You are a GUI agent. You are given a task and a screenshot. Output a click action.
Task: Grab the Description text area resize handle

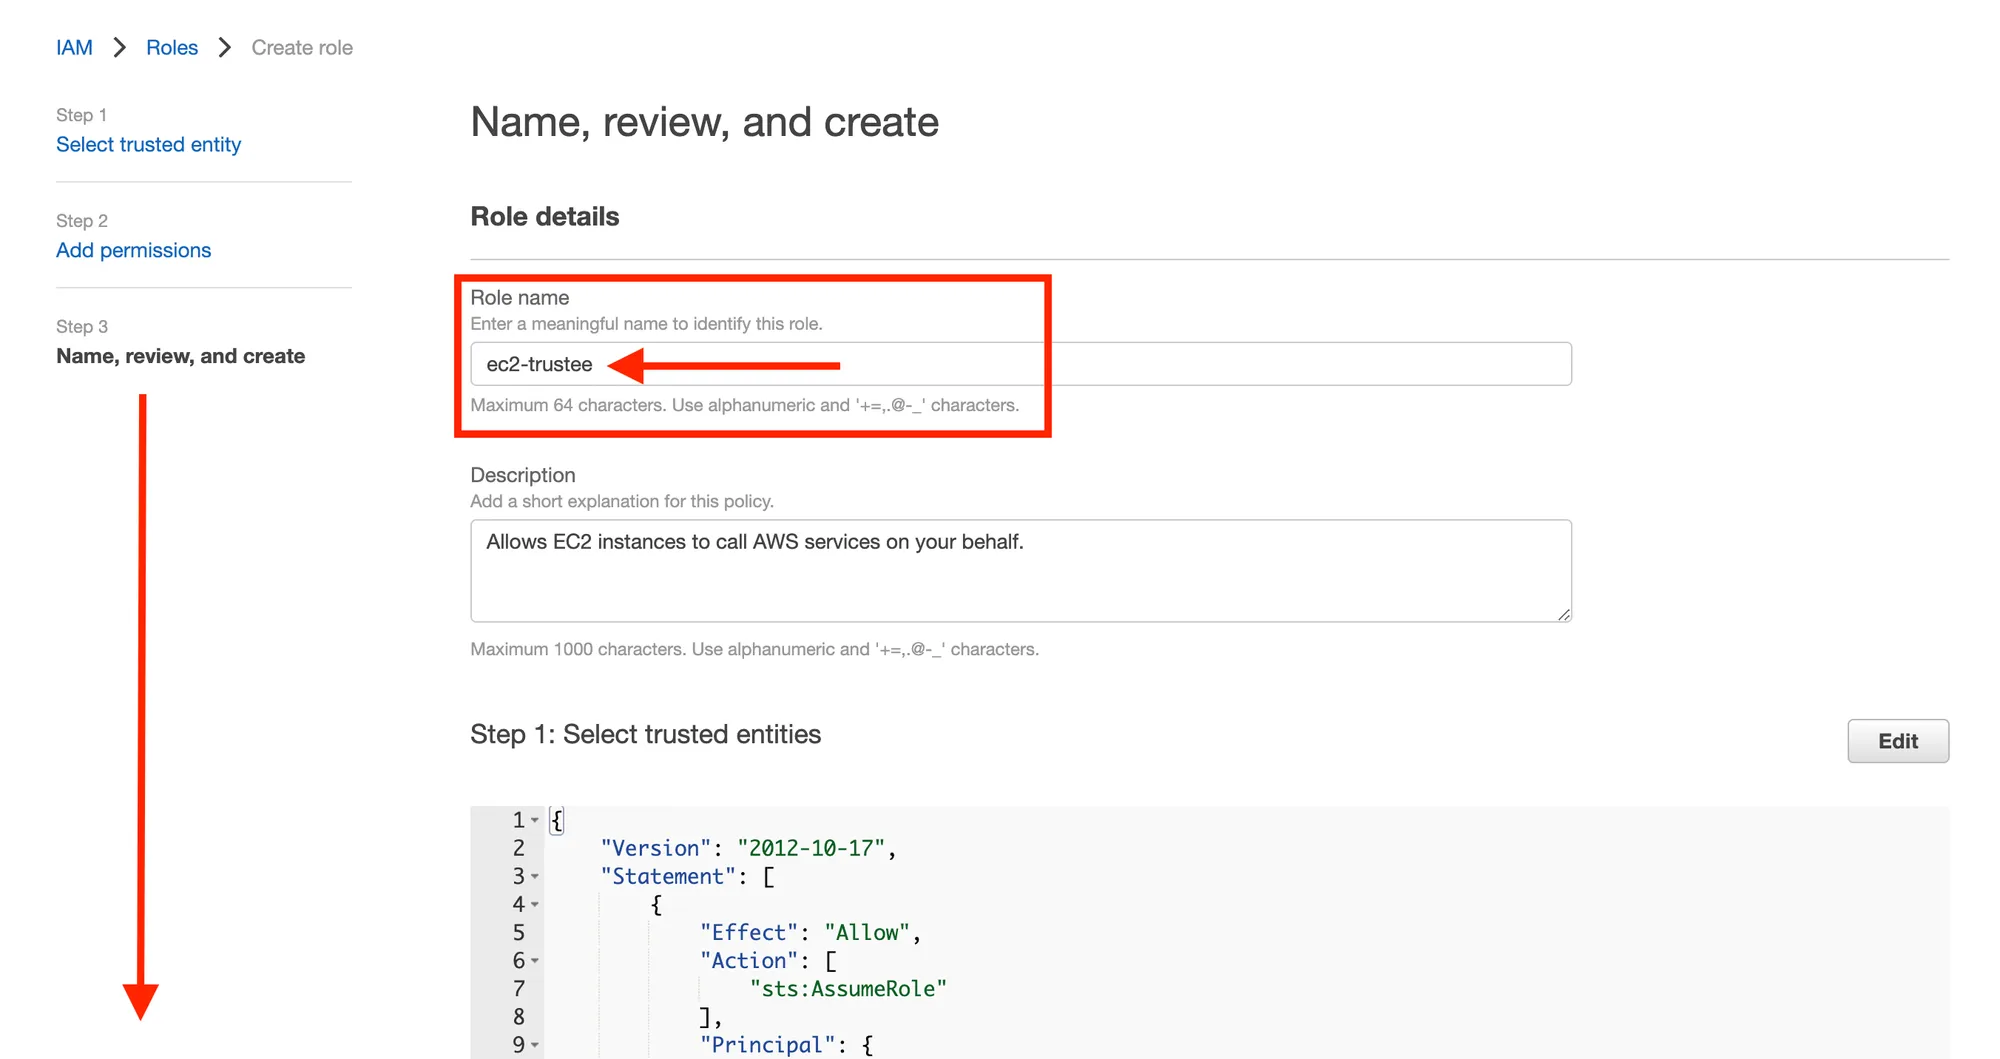coord(1564,614)
